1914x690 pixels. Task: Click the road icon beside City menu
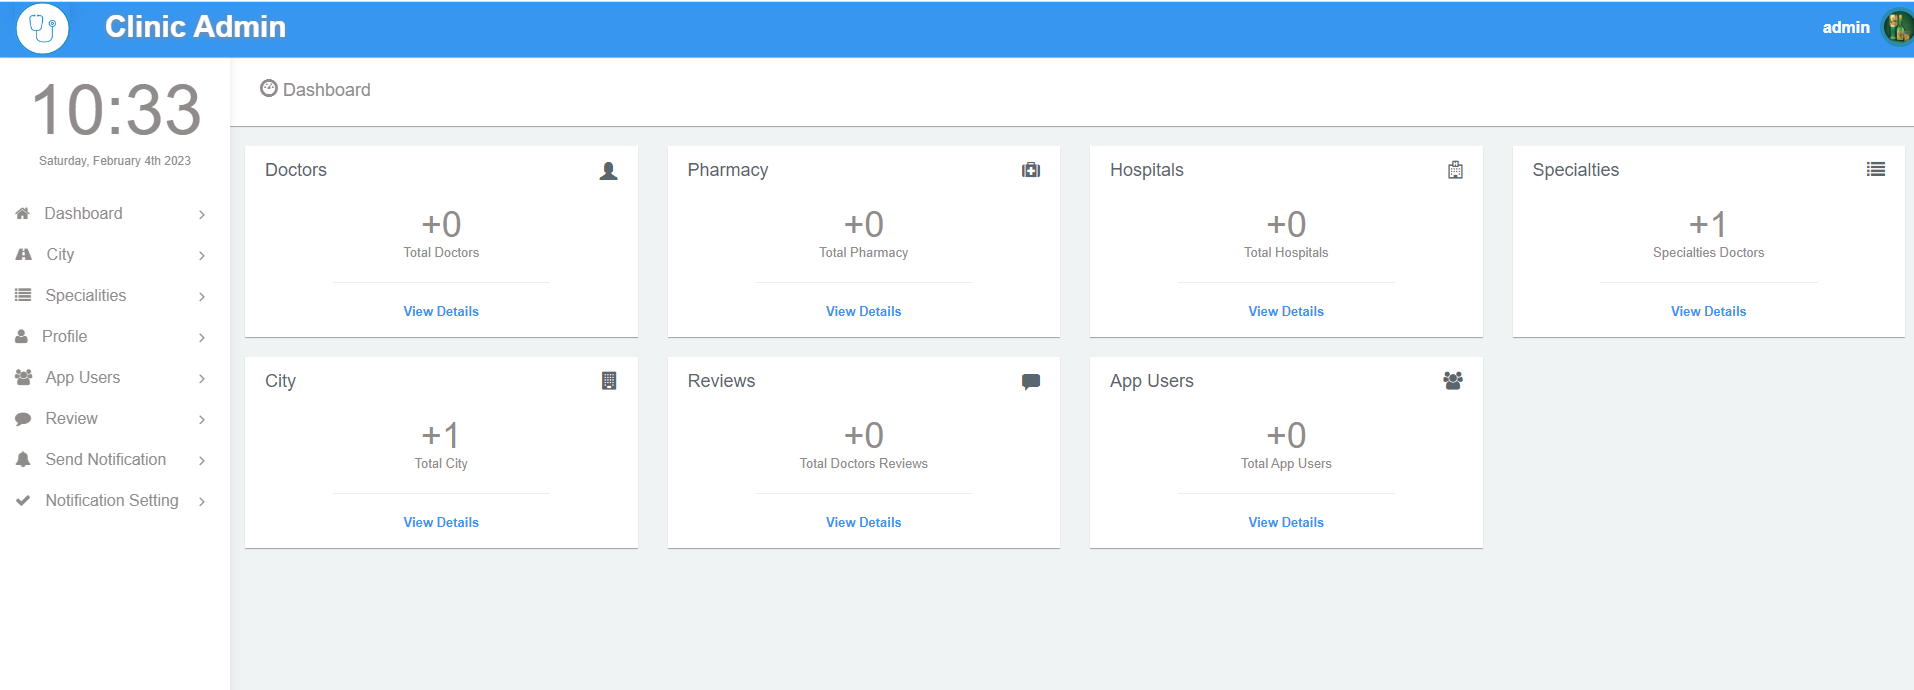coord(24,254)
